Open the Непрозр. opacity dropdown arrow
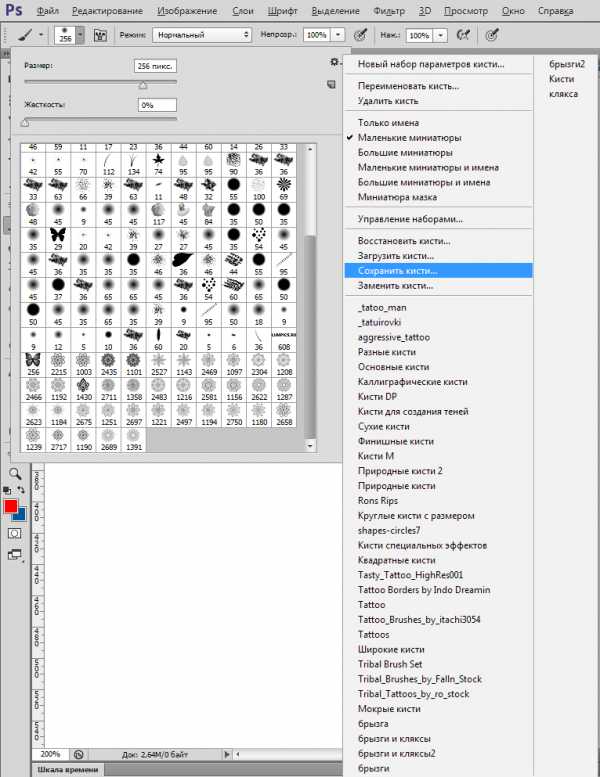 click(338, 35)
